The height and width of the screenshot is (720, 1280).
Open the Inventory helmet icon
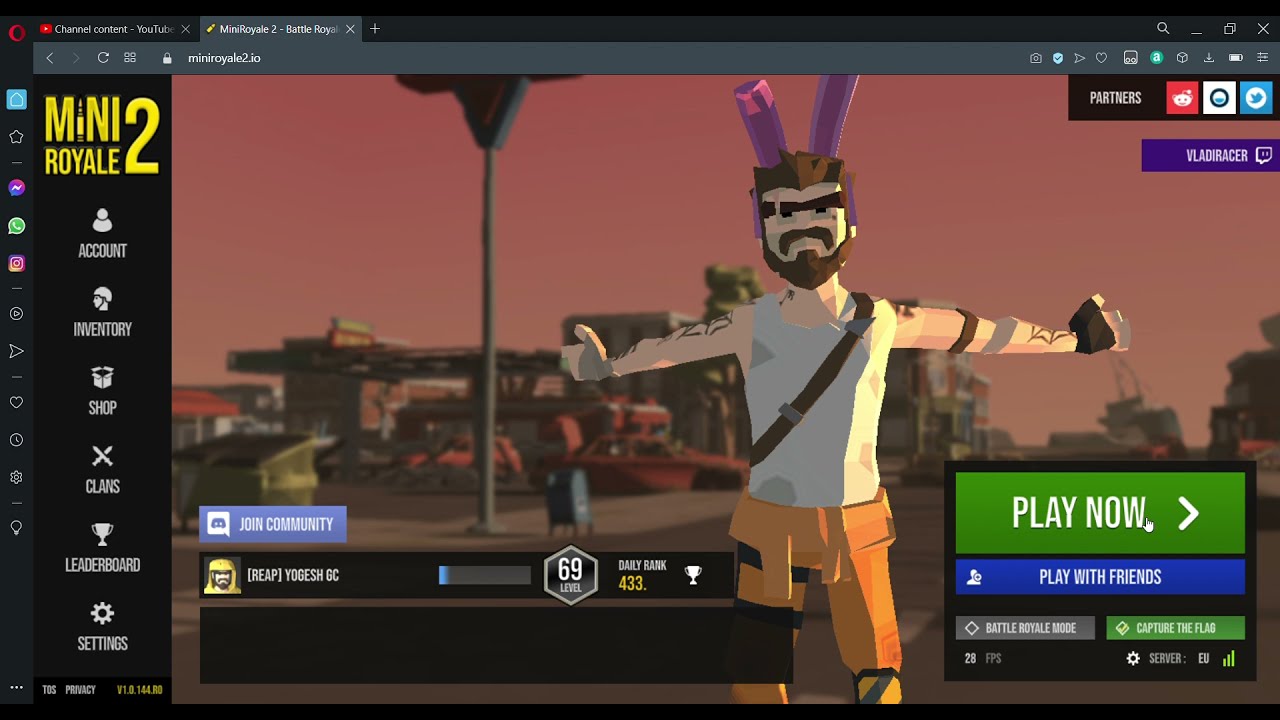[102, 299]
